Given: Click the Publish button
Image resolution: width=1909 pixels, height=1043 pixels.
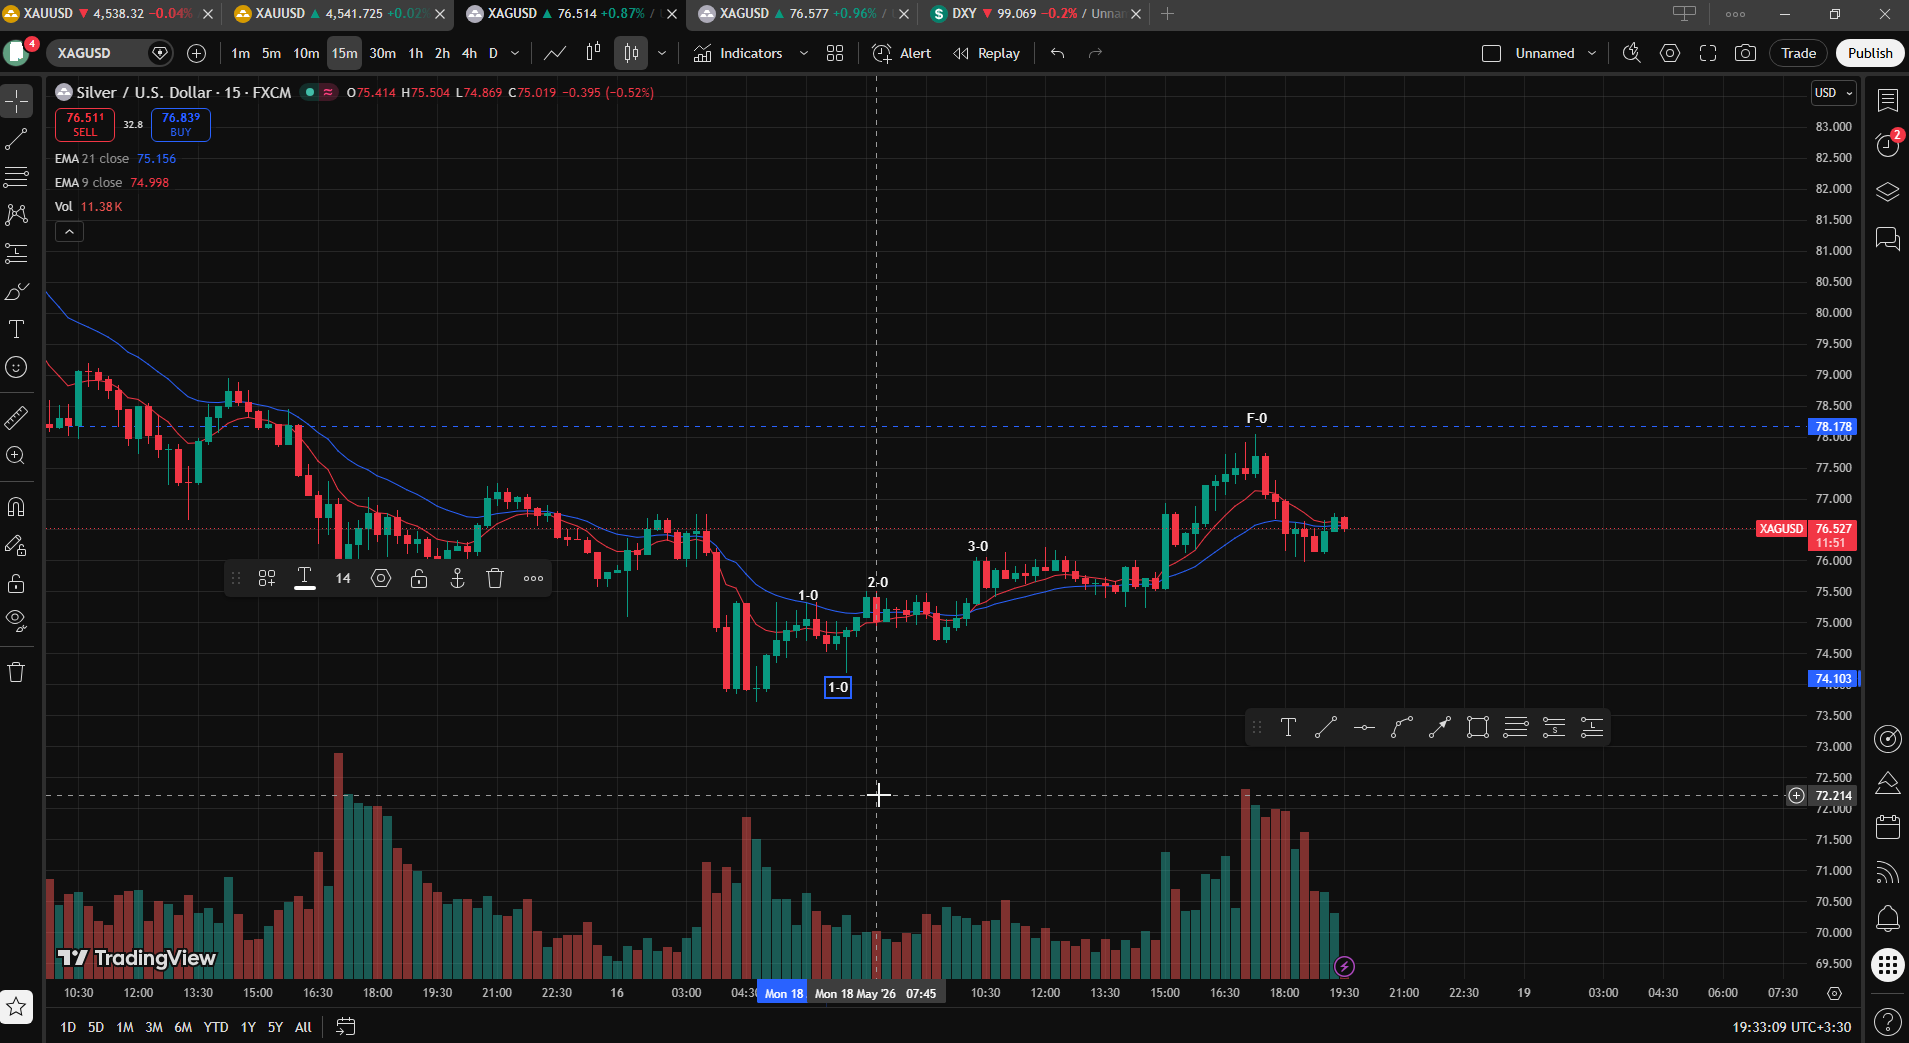Looking at the screenshot, I should (1870, 53).
